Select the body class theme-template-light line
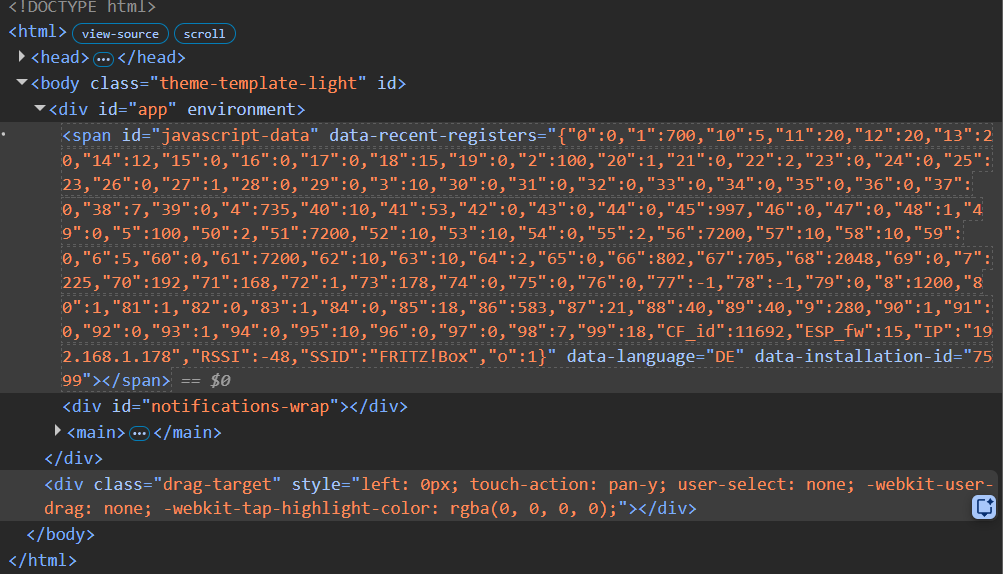1003x574 pixels. point(218,84)
